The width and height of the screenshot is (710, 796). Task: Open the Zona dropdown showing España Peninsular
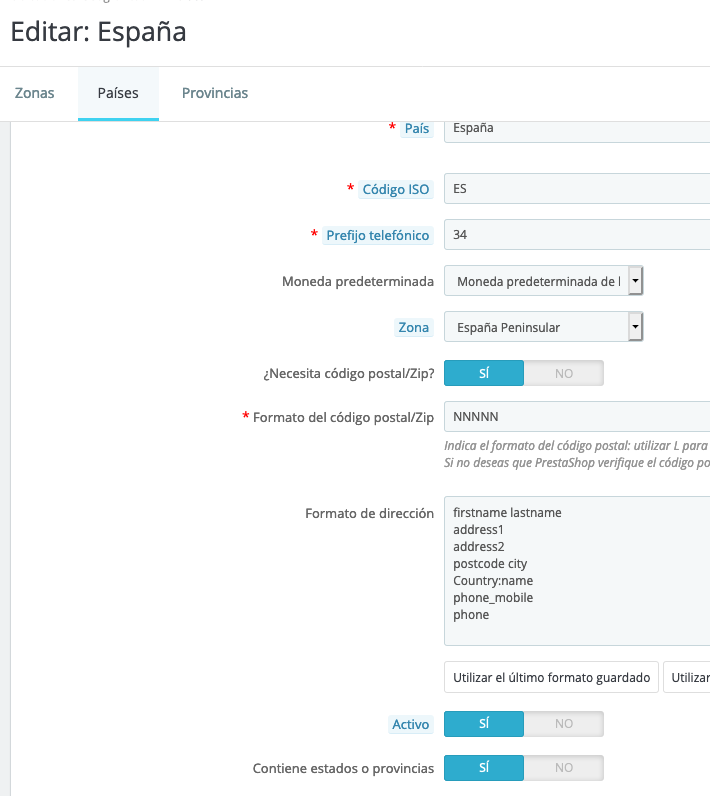[544, 327]
